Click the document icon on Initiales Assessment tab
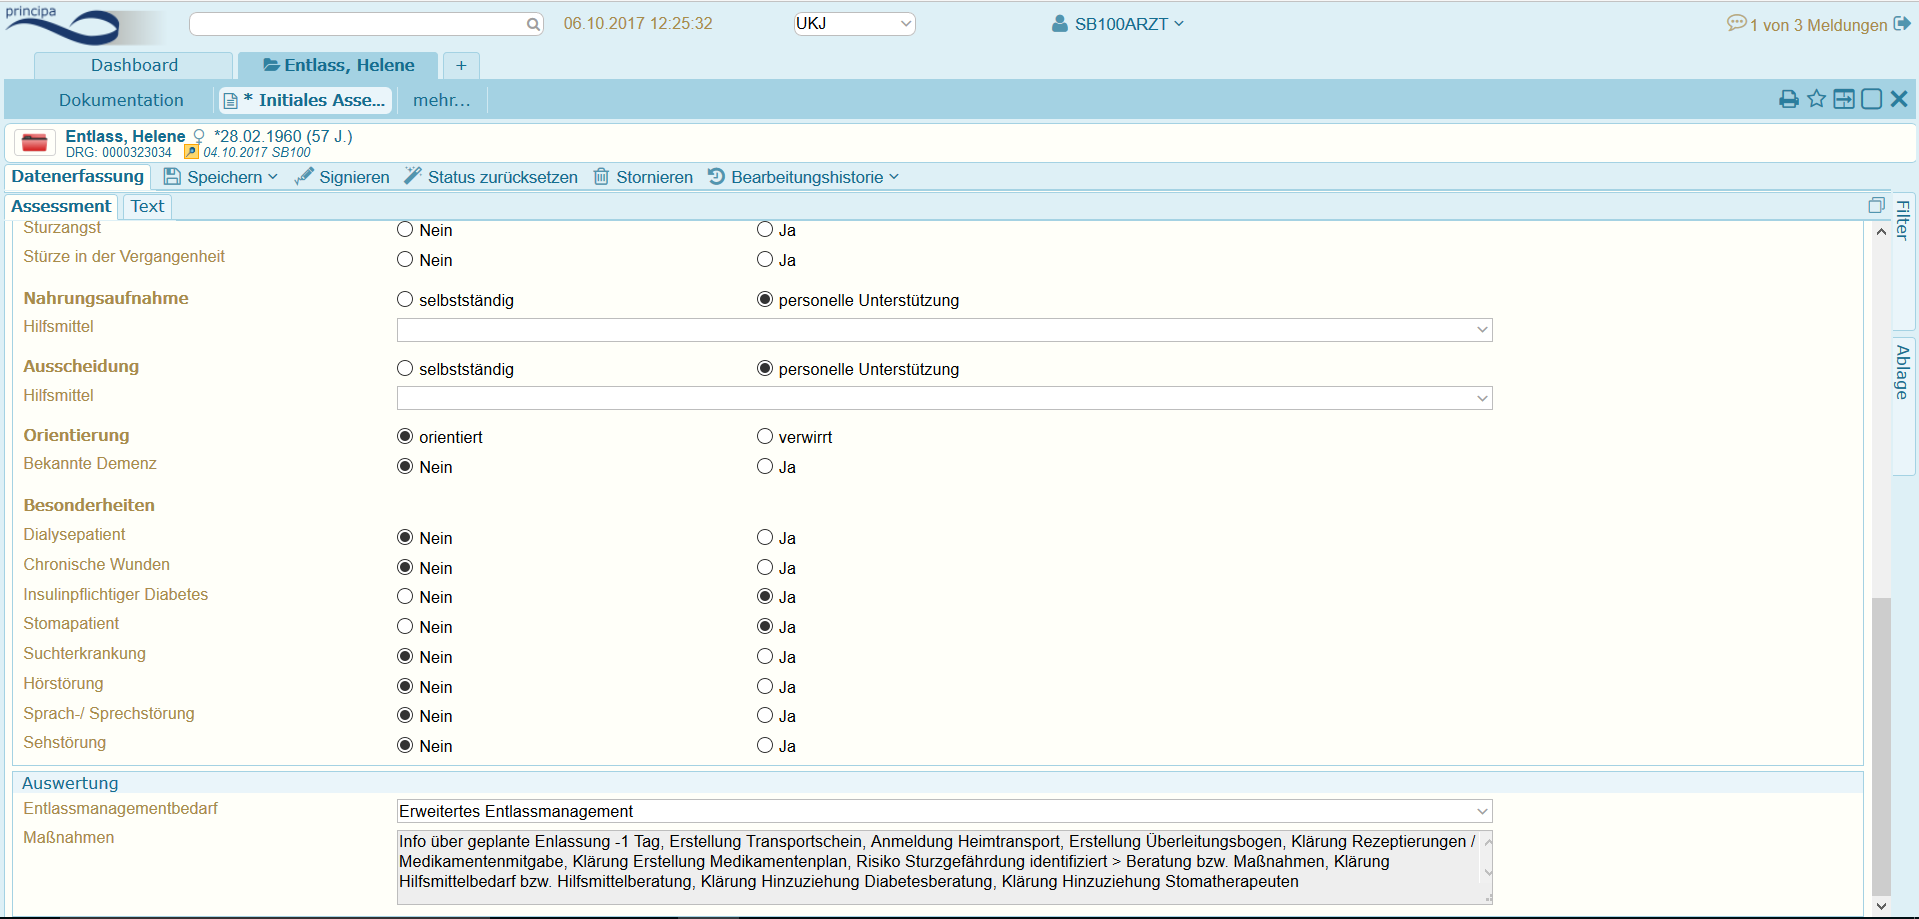 [231, 100]
